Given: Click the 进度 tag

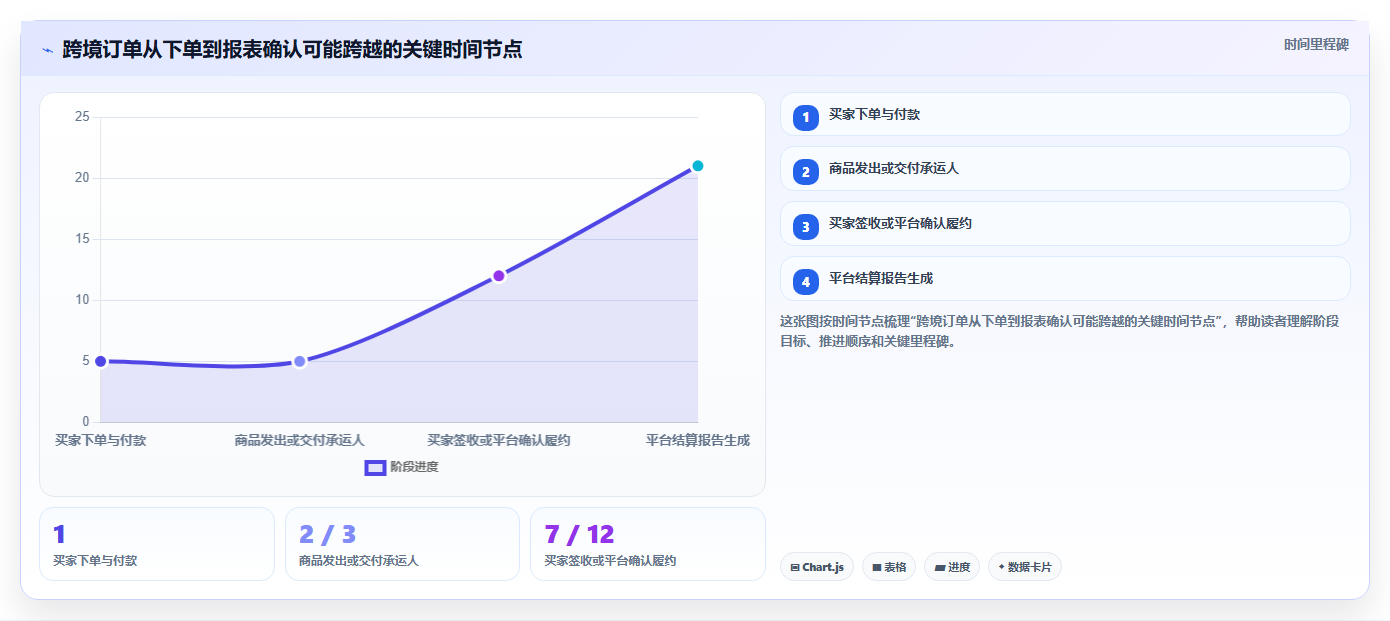Looking at the screenshot, I should coord(952,567).
